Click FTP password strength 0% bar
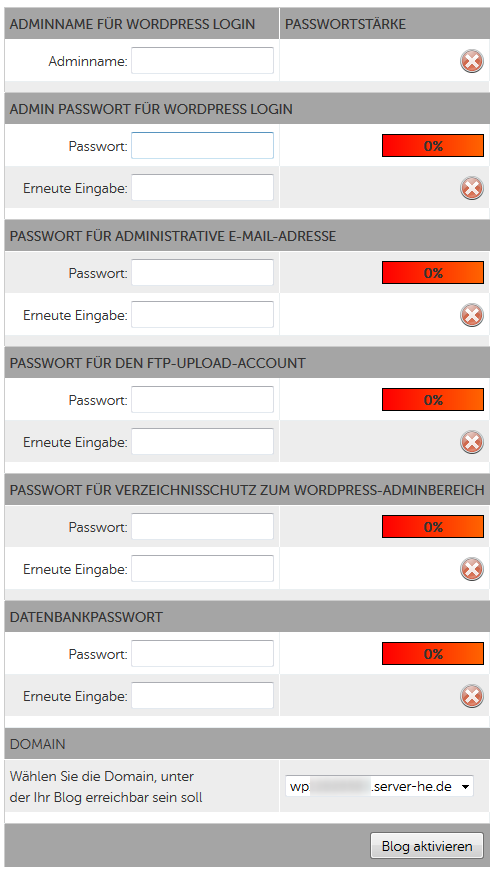The height and width of the screenshot is (873, 494). [x=433, y=400]
